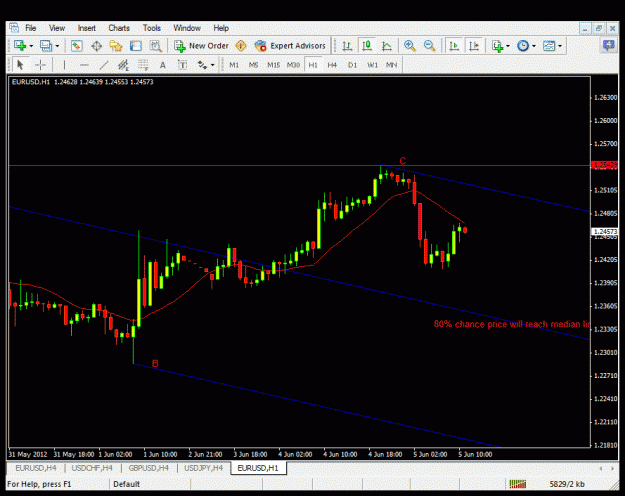
Task: Switch to the USDJPY,H4 chart tab
Action: click(x=203, y=468)
